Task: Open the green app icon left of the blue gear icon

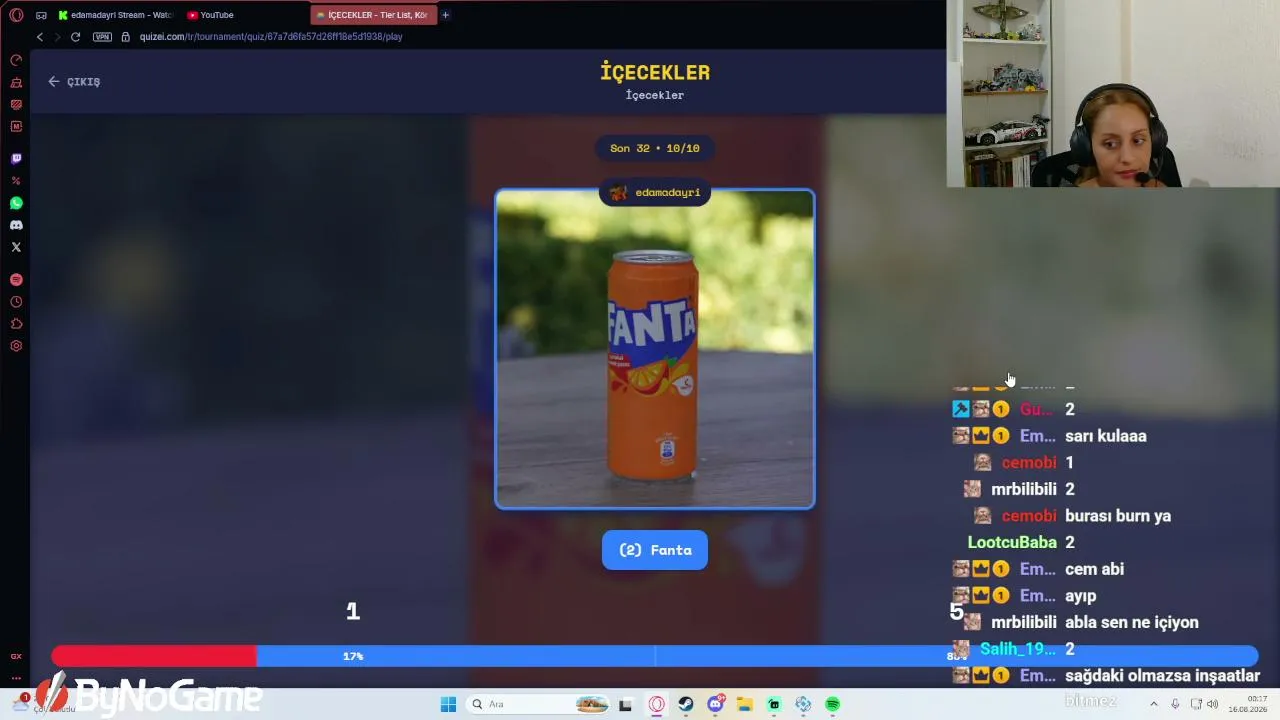Action: [x=774, y=704]
